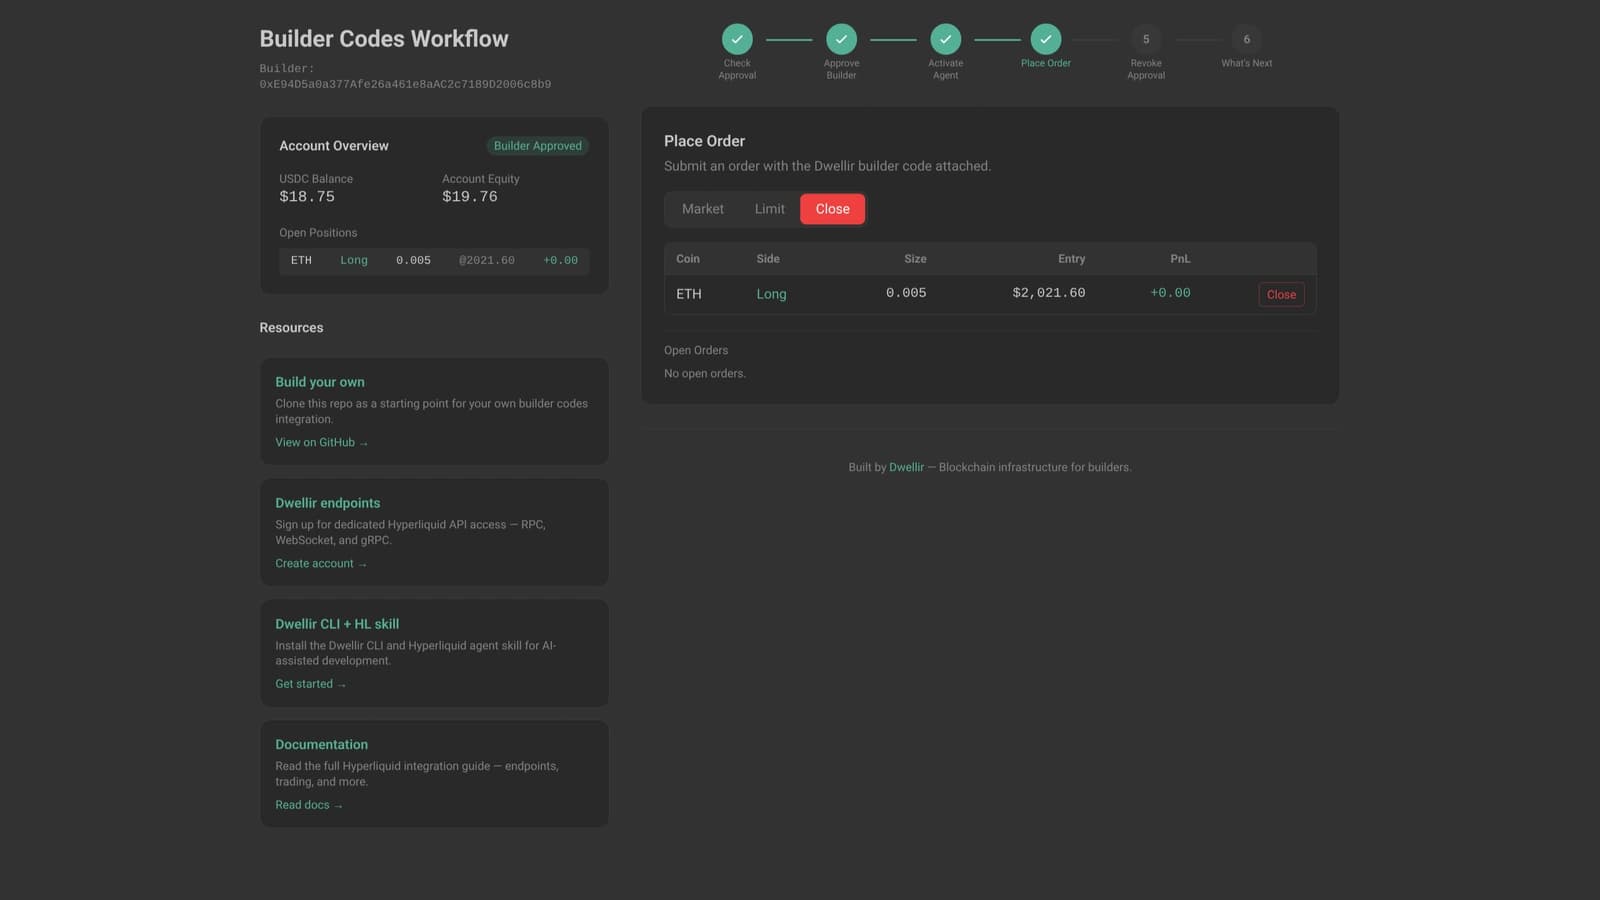The height and width of the screenshot is (900, 1600).
Task: Click the Close button on ETH position
Action: pos(1281,294)
